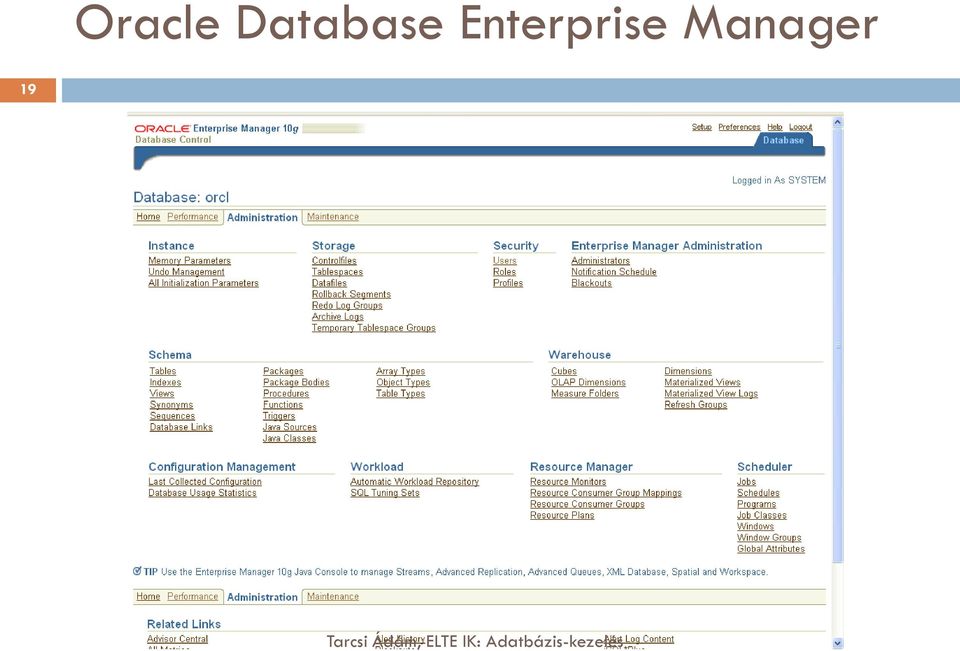Image resolution: width=960 pixels, height=651 pixels.
Task: Open the Sequences link
Action: [173, 416]
